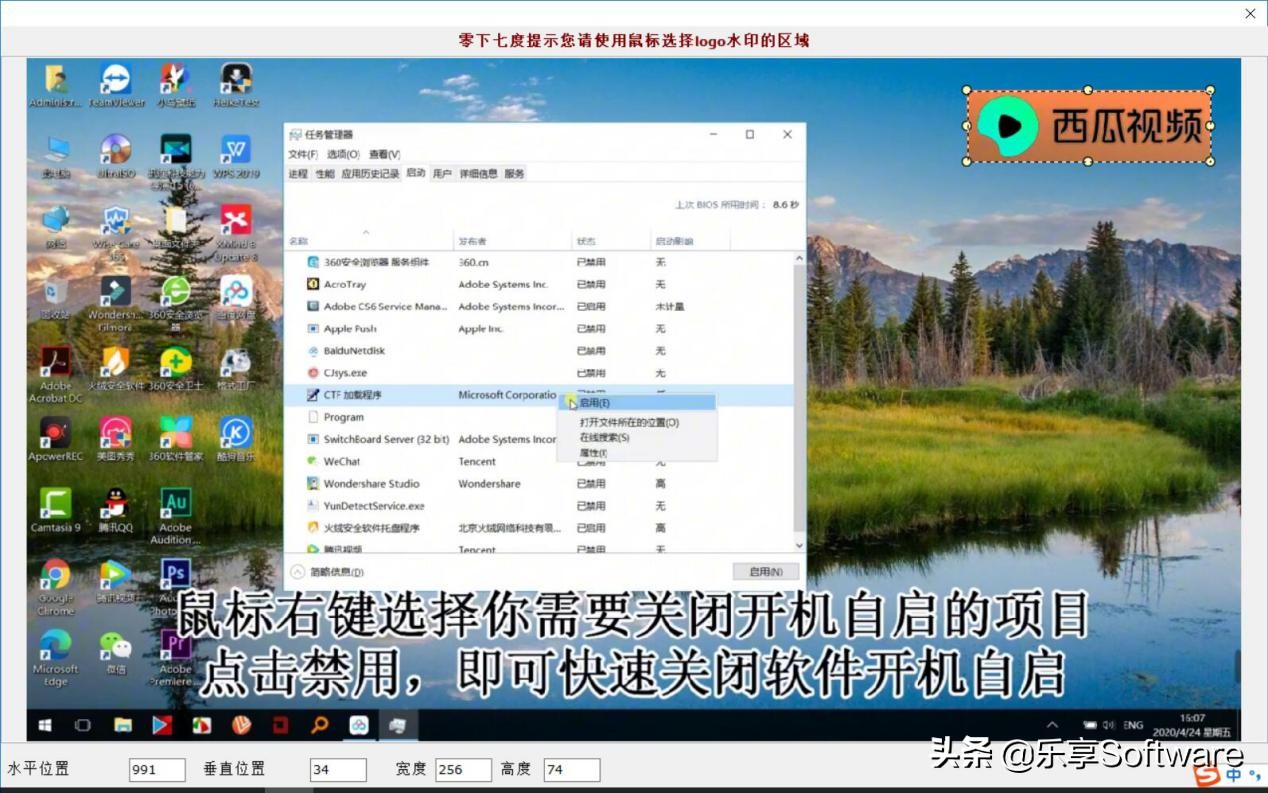This screenshot has width=1268, height=793.
Task: Click the Camtasia 9 desktop icon
Action: [x=55, y=511]
